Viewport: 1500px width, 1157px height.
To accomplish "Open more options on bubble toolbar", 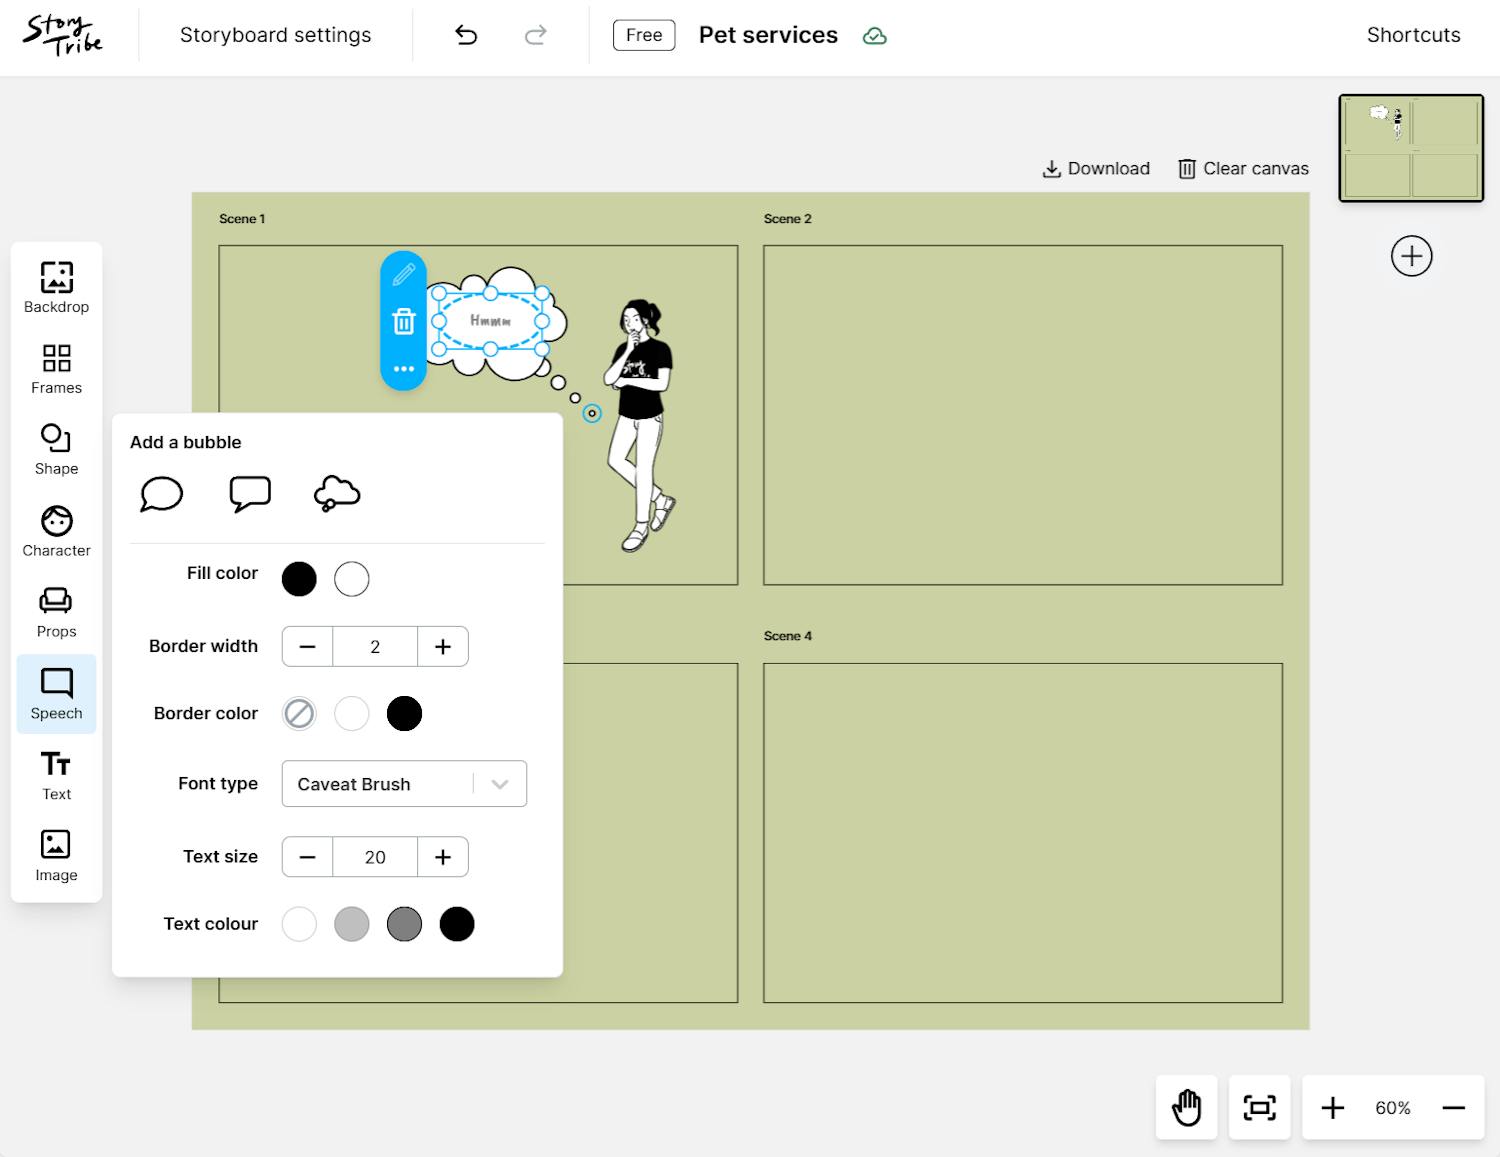I will [404, 369].
